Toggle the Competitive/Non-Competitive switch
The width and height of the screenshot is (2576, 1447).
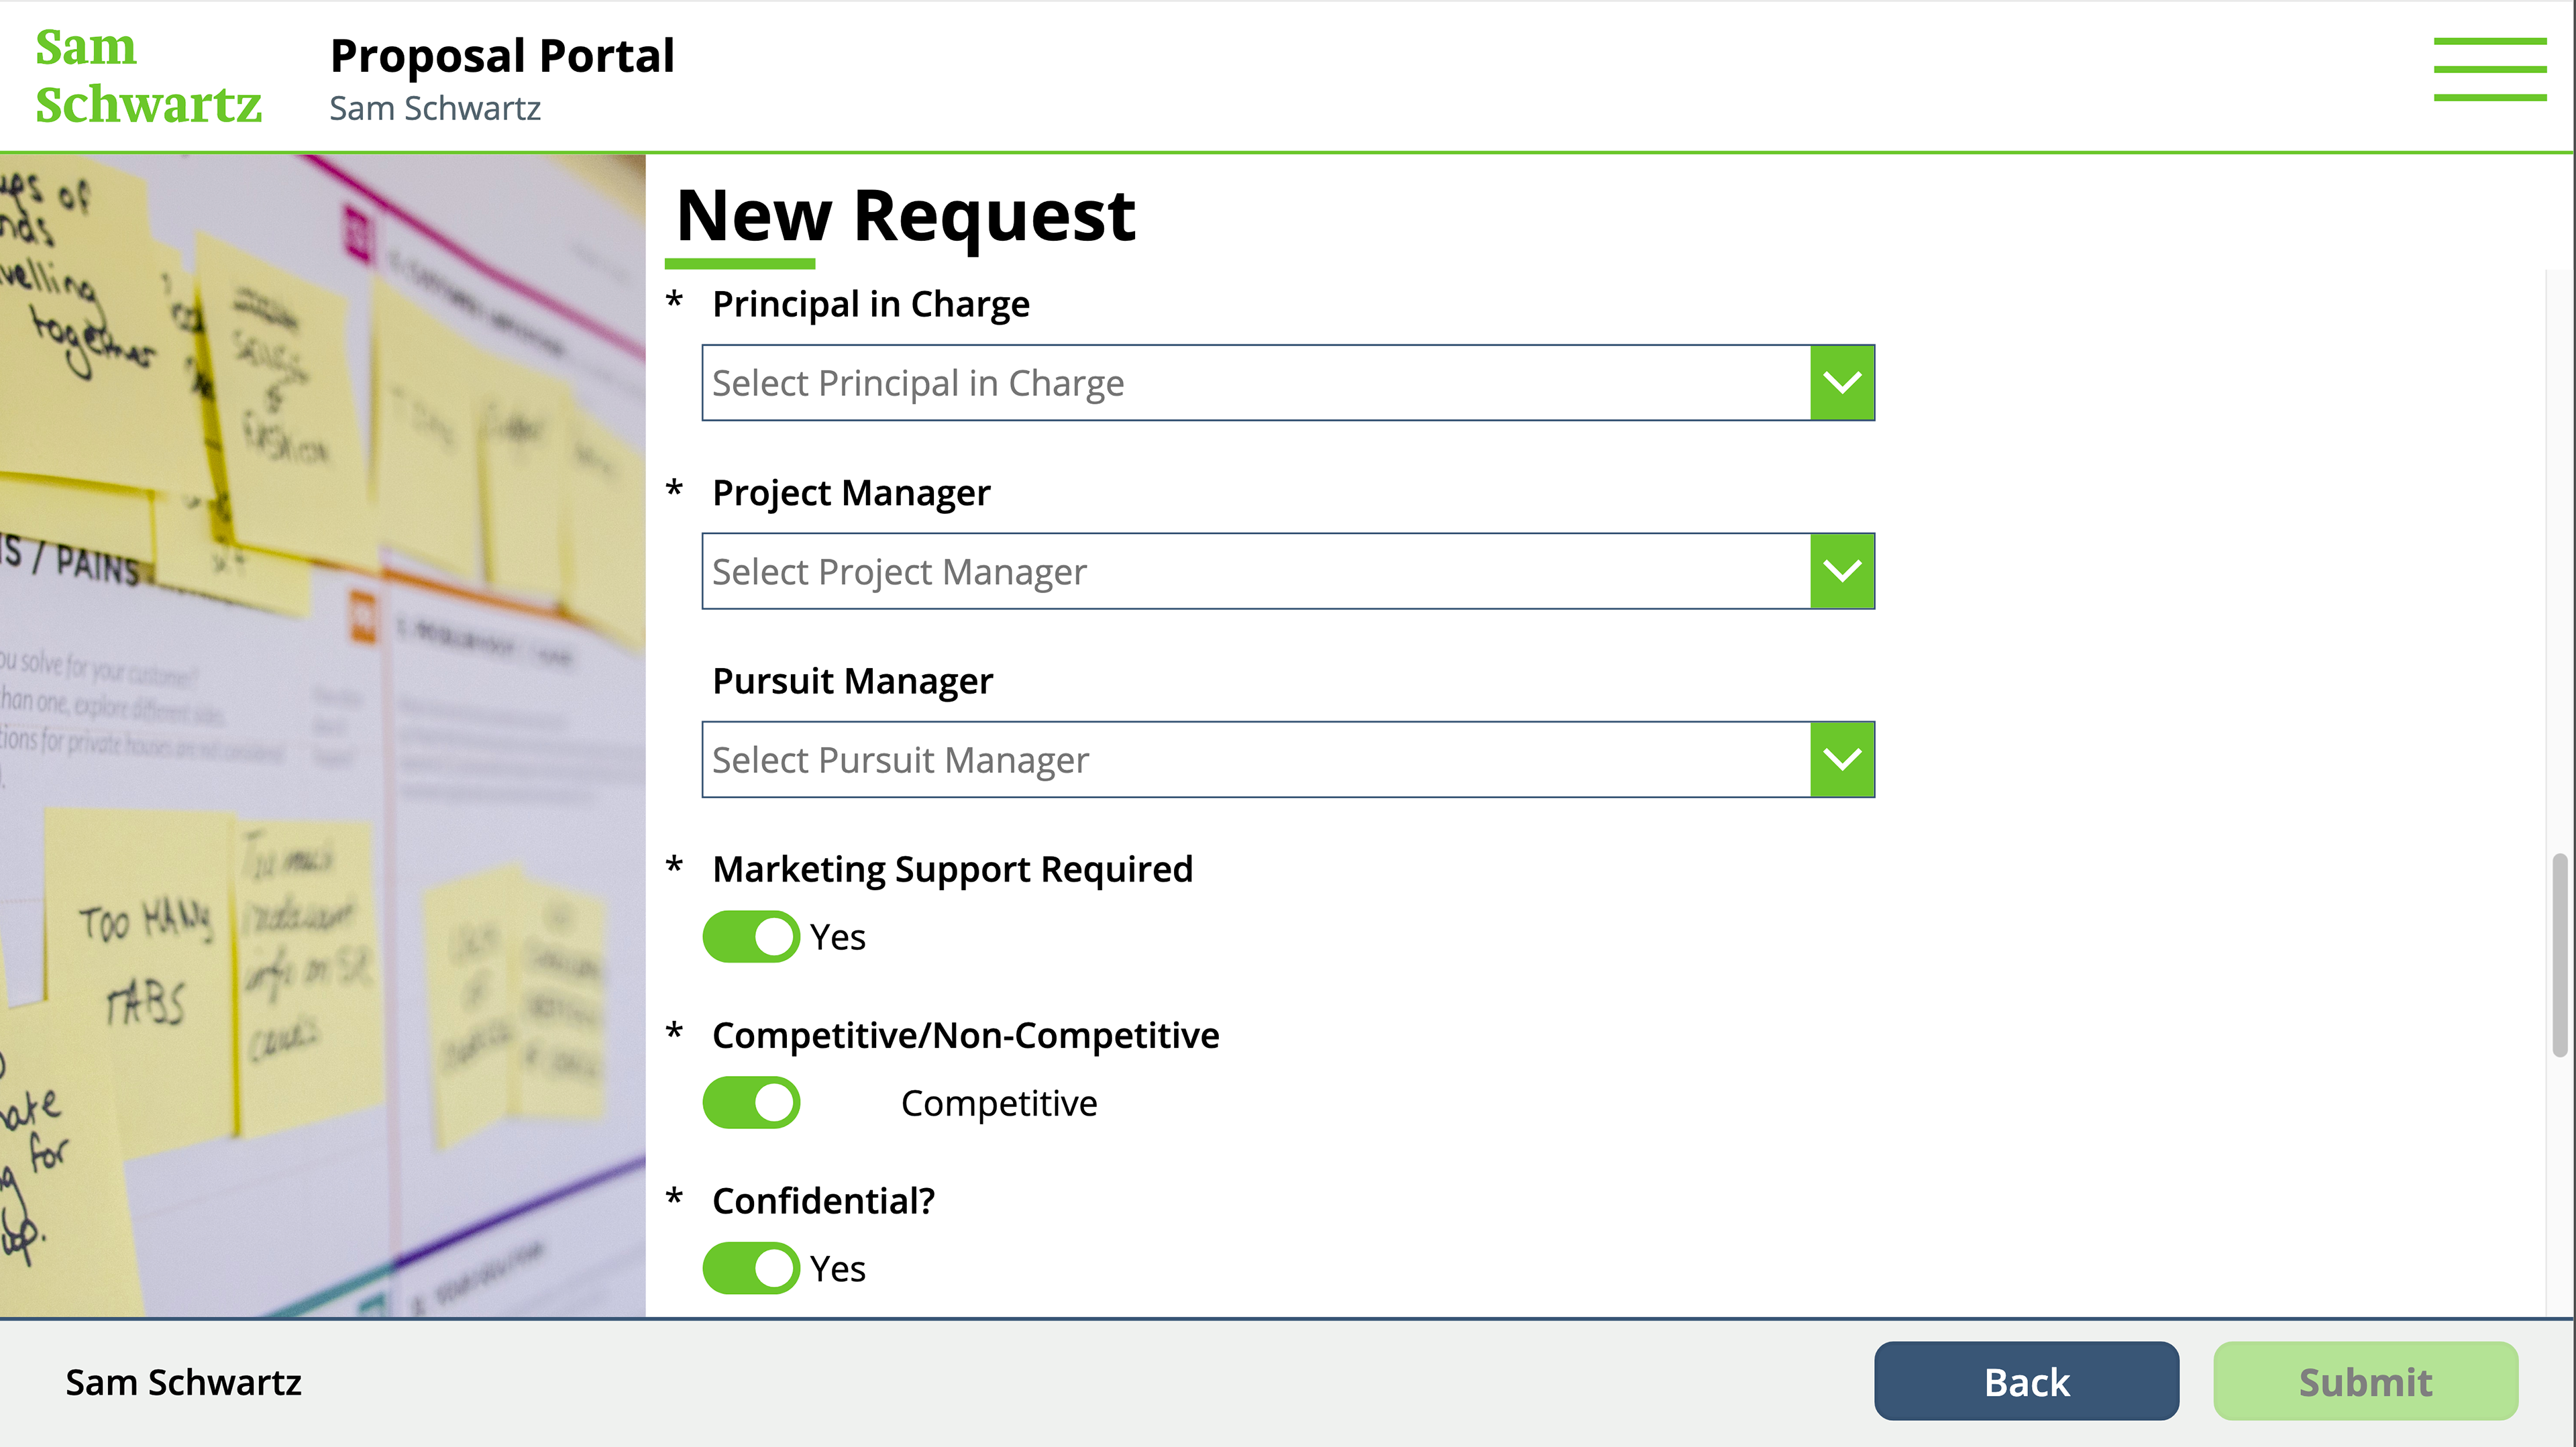pos(751,1103)
